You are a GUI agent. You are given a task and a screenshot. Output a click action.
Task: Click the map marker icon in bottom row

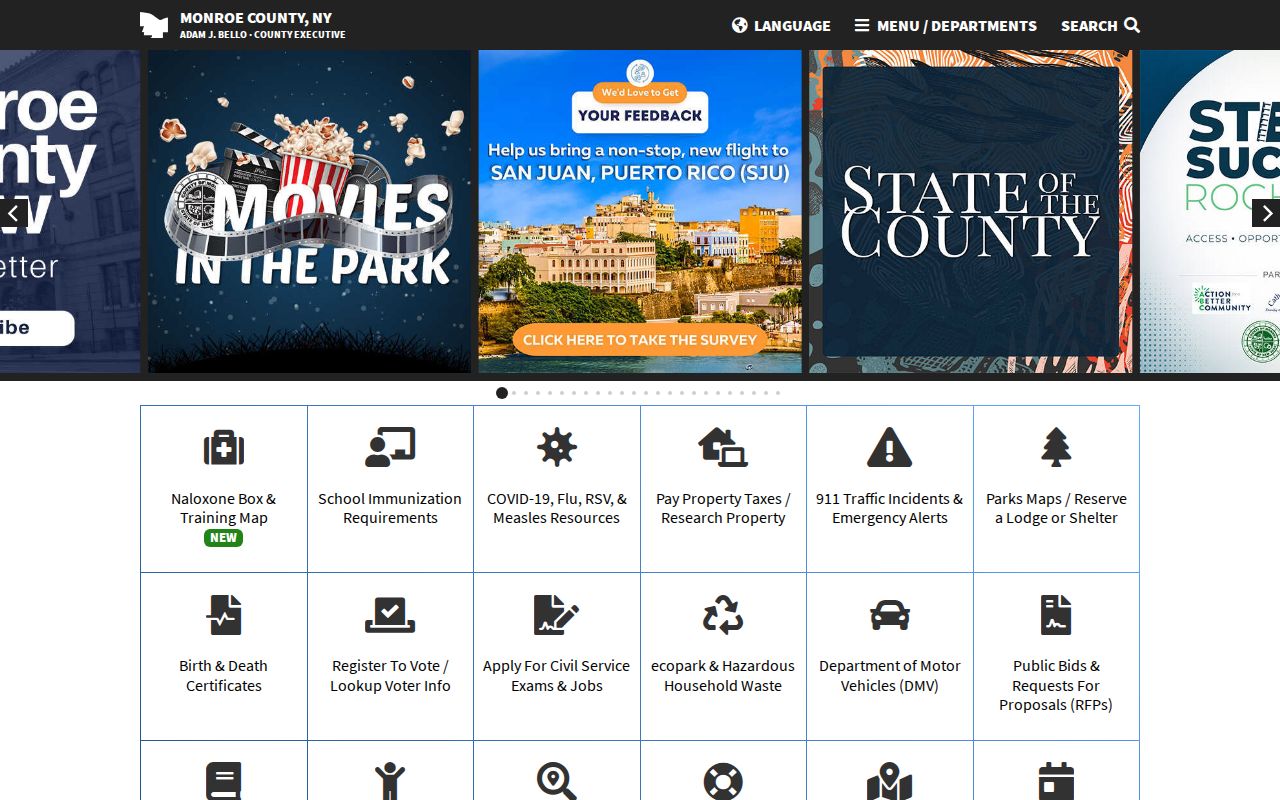(890, 781)
